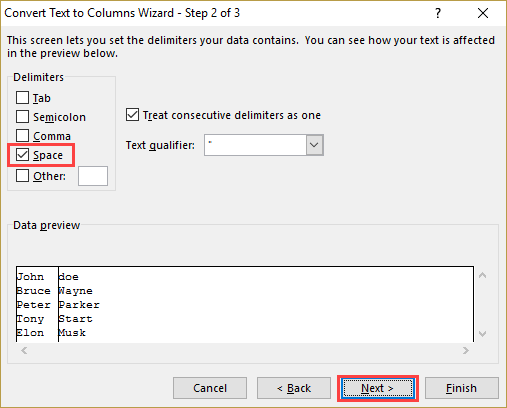Select the 'Start' cell in preview
Screen dimensions: 507x408
pyautogui.click(x=75, y=319)
